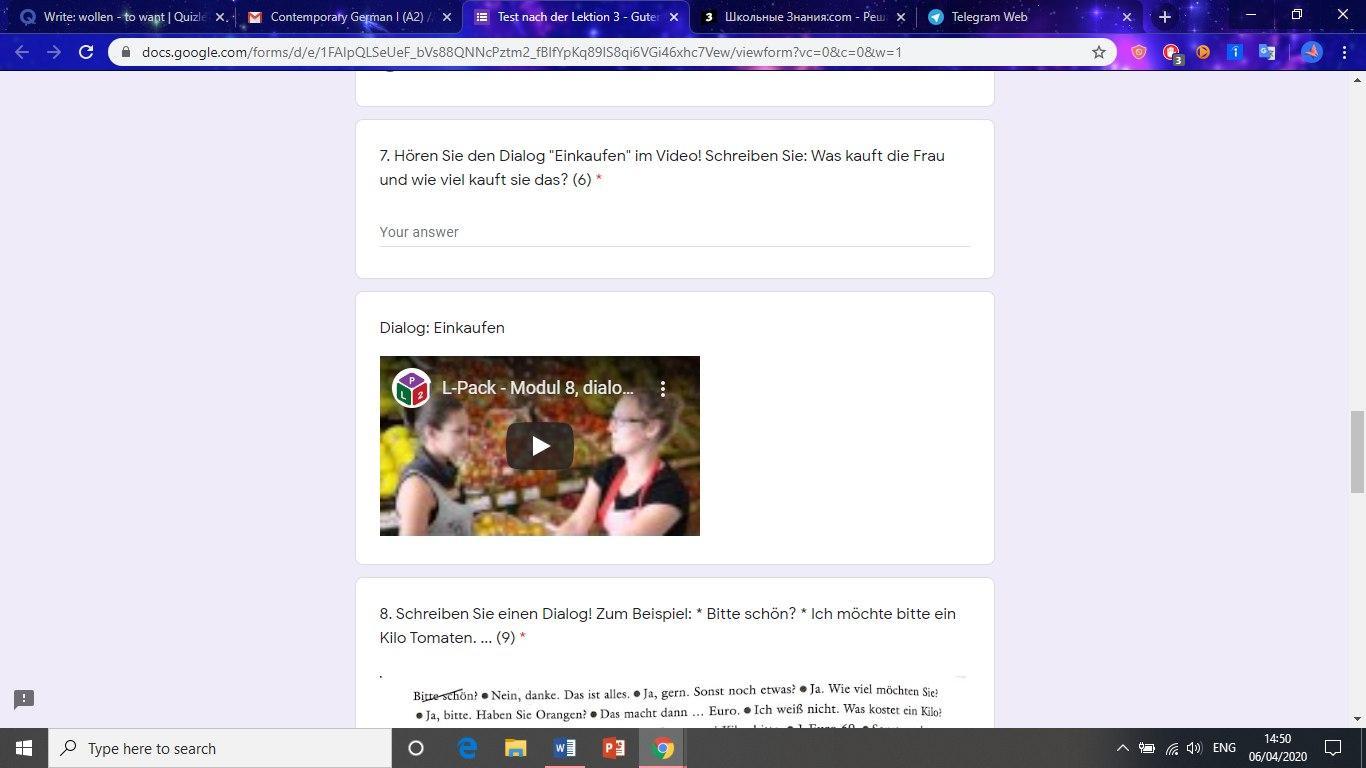The height and width of the screenshot is (768, 1366).
Task: Open Microsoft Word from the taskbar
Action: [564, 748]
